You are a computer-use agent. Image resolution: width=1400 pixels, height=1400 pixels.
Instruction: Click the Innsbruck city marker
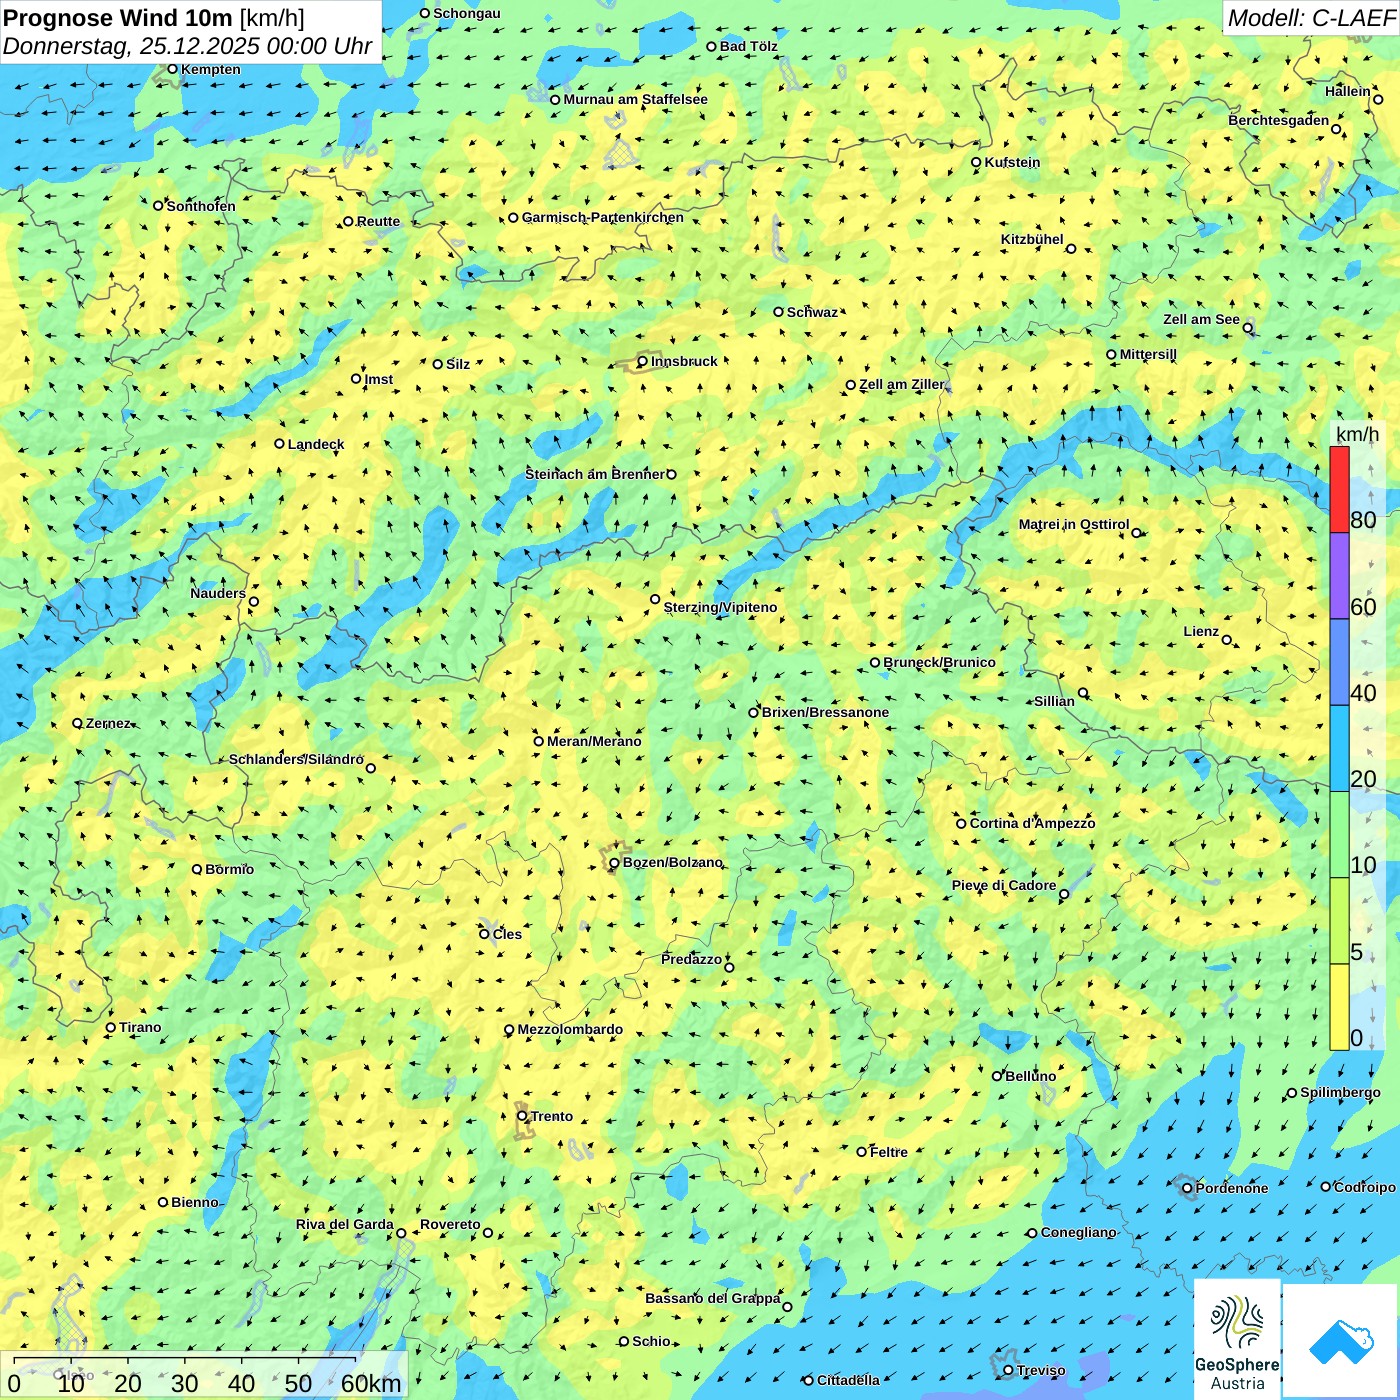point(643,362)
